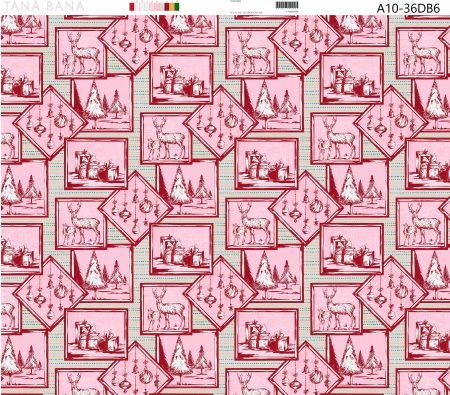Click the bright red color swatch
Image resolution: width=450 pixels, height=395 pixels.
(132, 7)
